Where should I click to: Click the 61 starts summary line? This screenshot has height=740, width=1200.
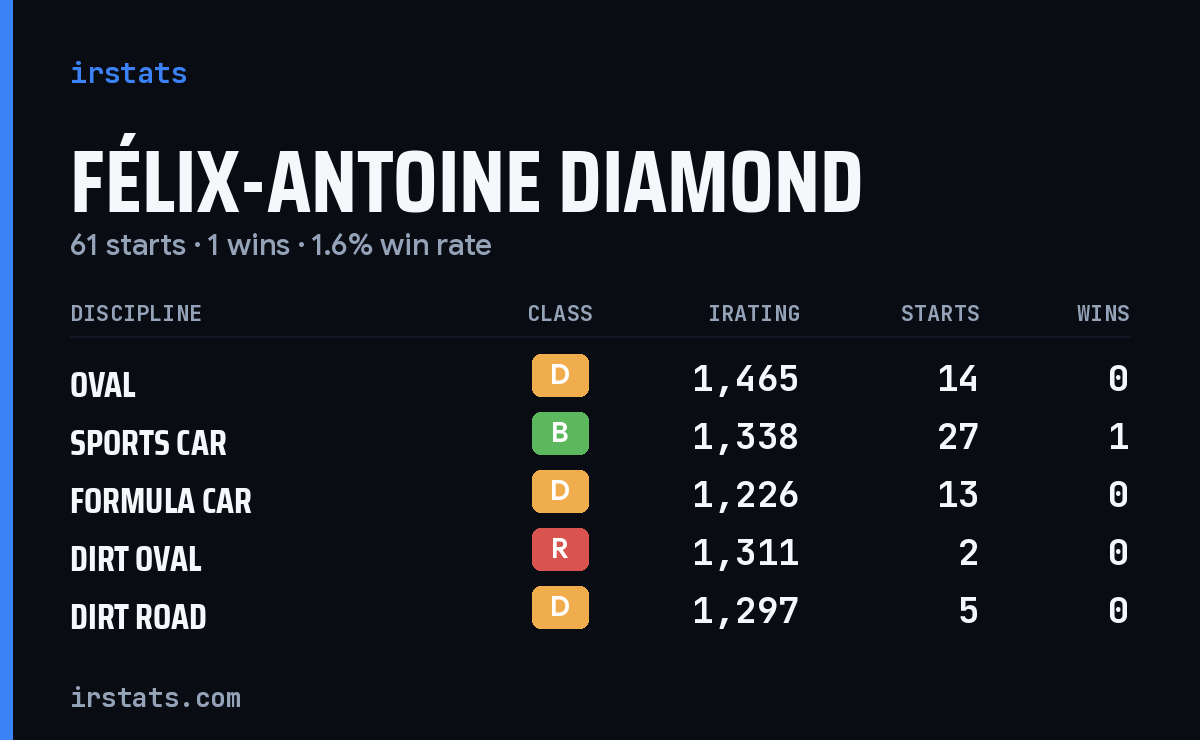coord(281,245)
